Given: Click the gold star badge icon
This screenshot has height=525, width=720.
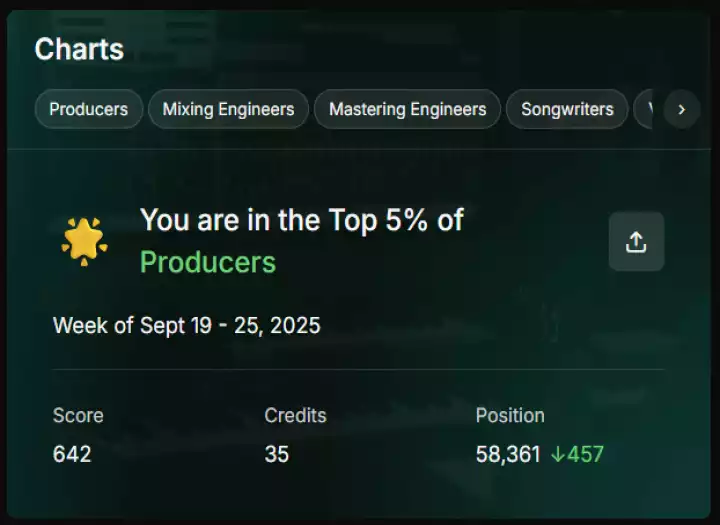Looking at the screenshot, I should coord(83,241).
